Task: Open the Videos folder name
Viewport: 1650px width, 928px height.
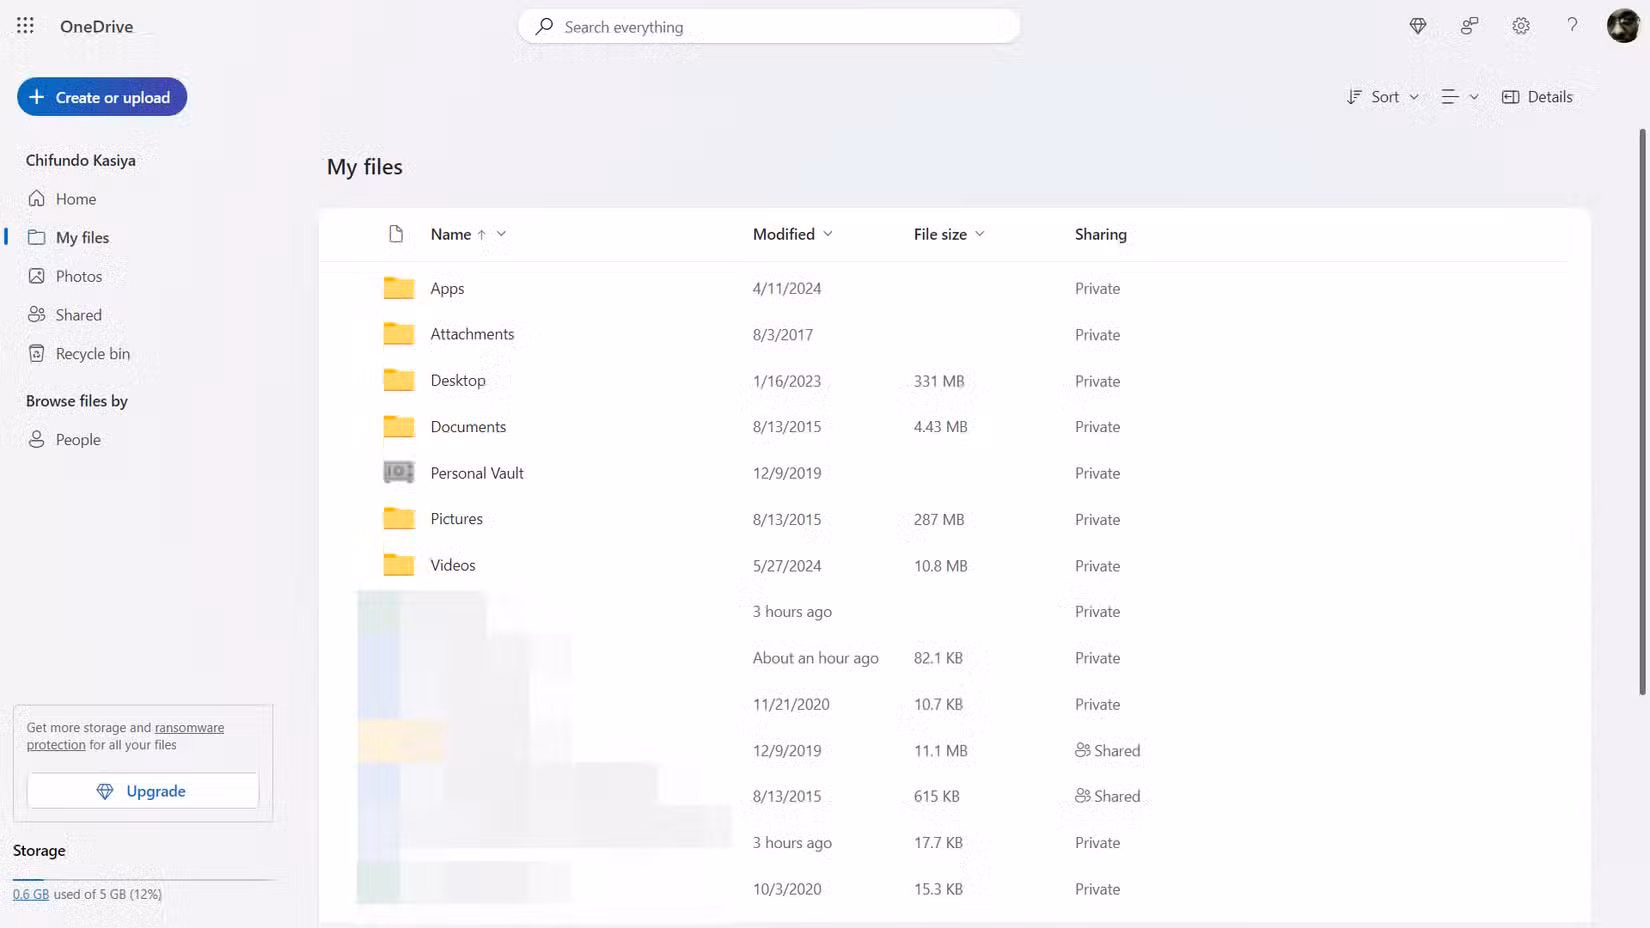Action: point(453,565)
